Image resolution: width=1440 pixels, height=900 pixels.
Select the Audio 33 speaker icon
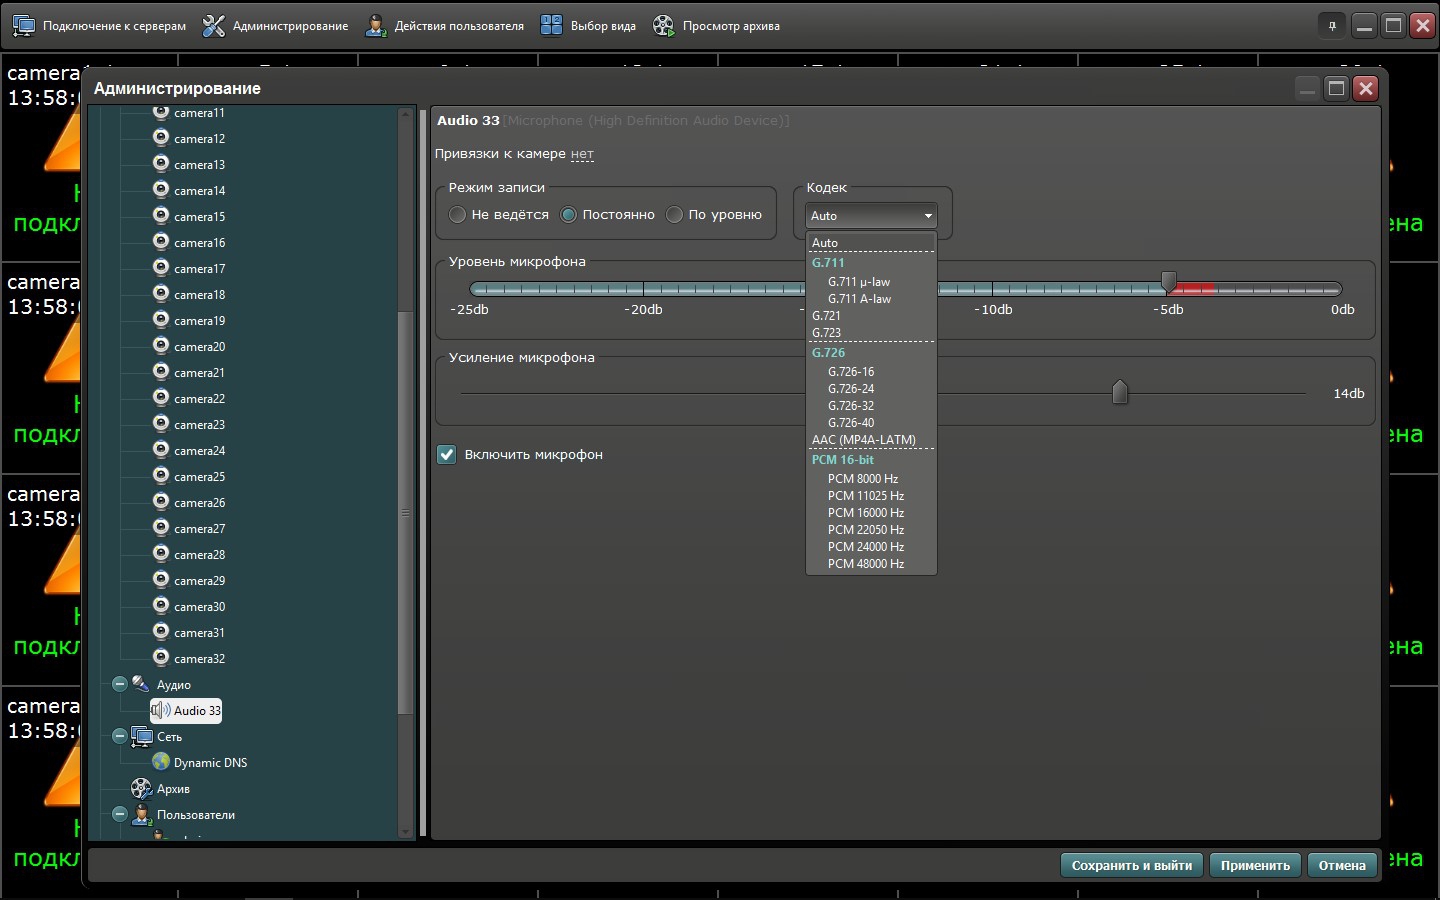coord(161,711)
